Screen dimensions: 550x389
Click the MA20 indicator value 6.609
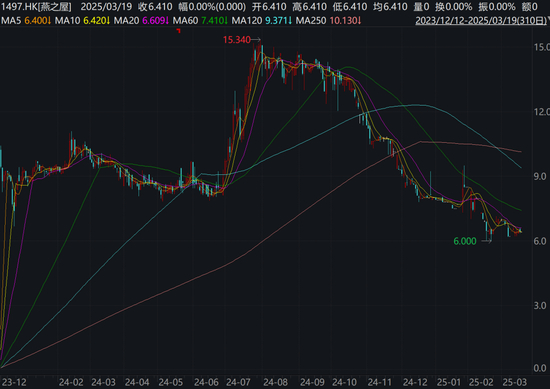[x=155, y=21]
